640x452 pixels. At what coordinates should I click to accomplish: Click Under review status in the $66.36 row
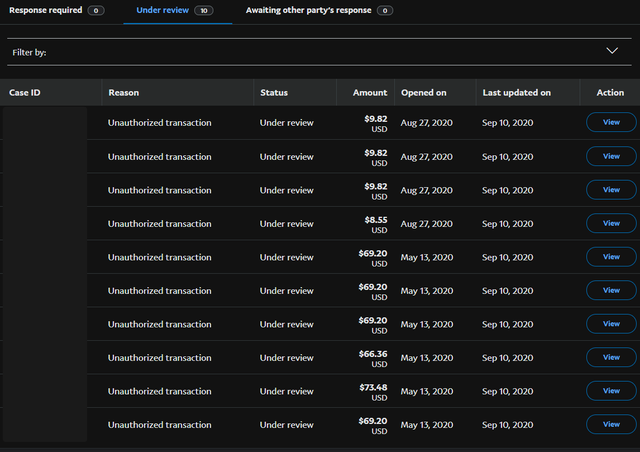287,358
